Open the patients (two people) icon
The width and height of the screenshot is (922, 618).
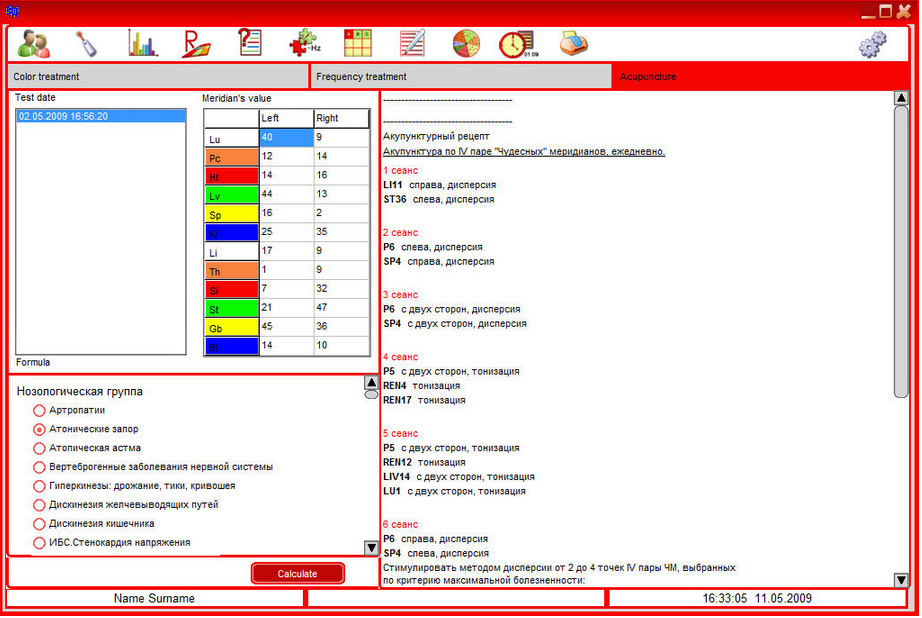(34, 43)
